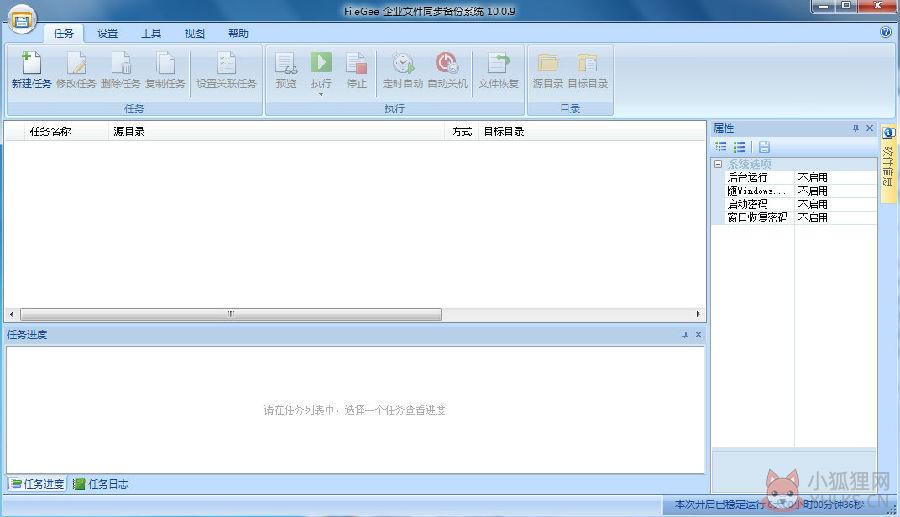Viewport: 900px width, 517px height.
Task: Click the 不启用 value for 随Windows...
Action: click(812, 191)
